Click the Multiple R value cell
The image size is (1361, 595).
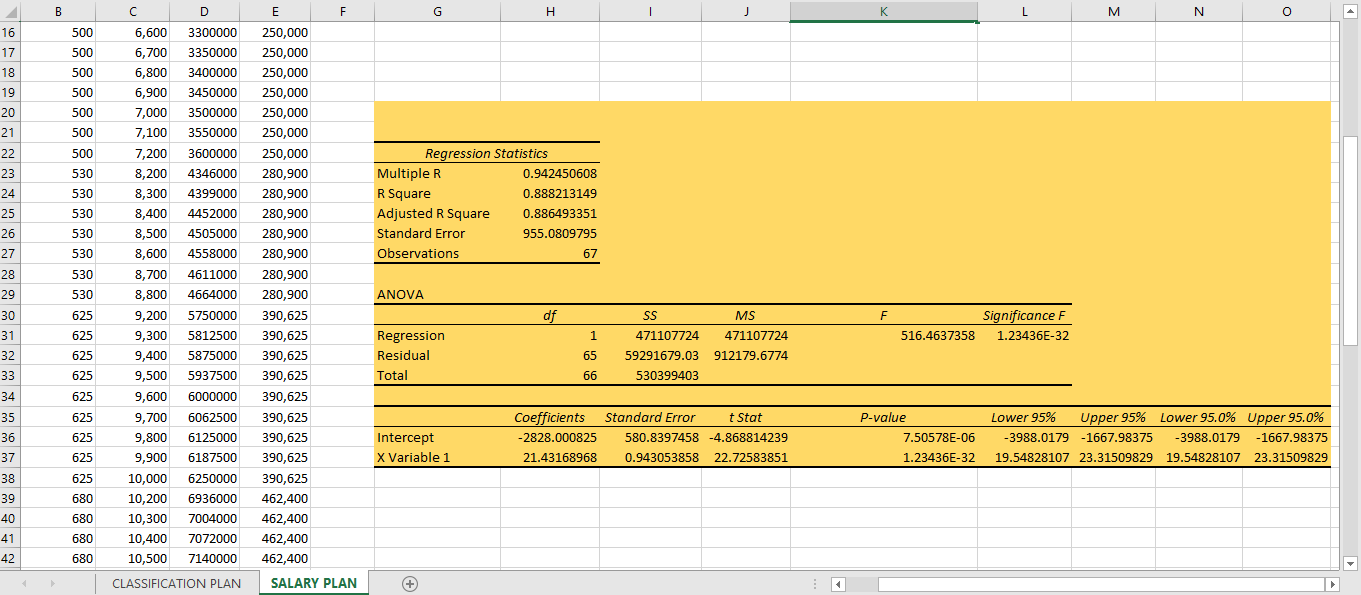pos(549,173)
